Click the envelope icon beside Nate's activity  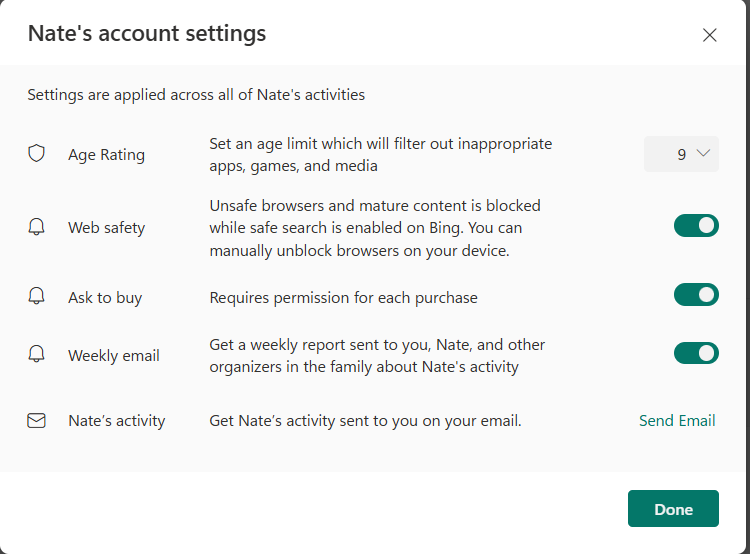[x=37, y=421]
